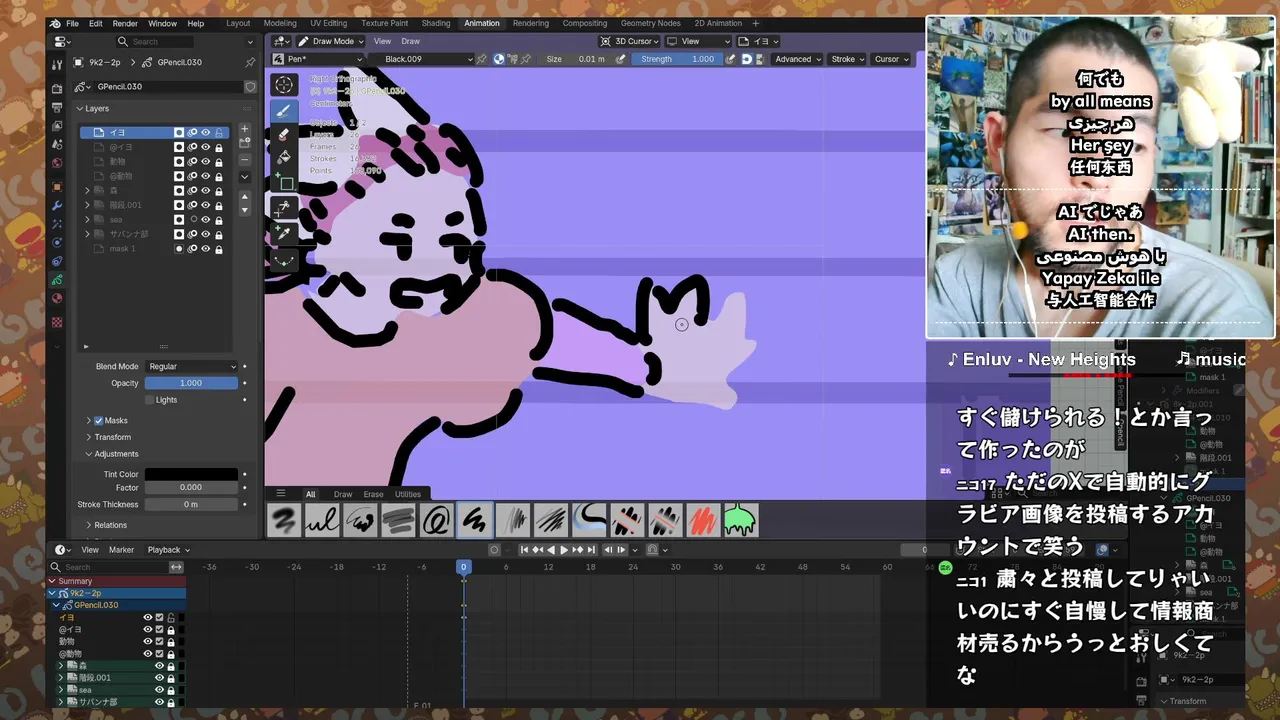Jump to the first frame
The height and width of the screenshot is (720, 1280).
[x=524, y=549]
